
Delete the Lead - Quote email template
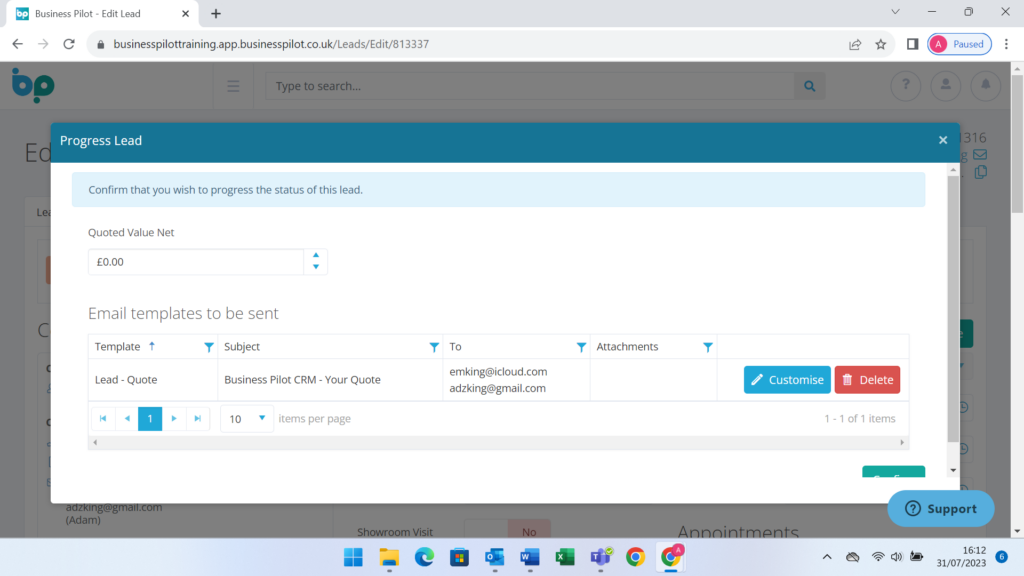[867, 380]
